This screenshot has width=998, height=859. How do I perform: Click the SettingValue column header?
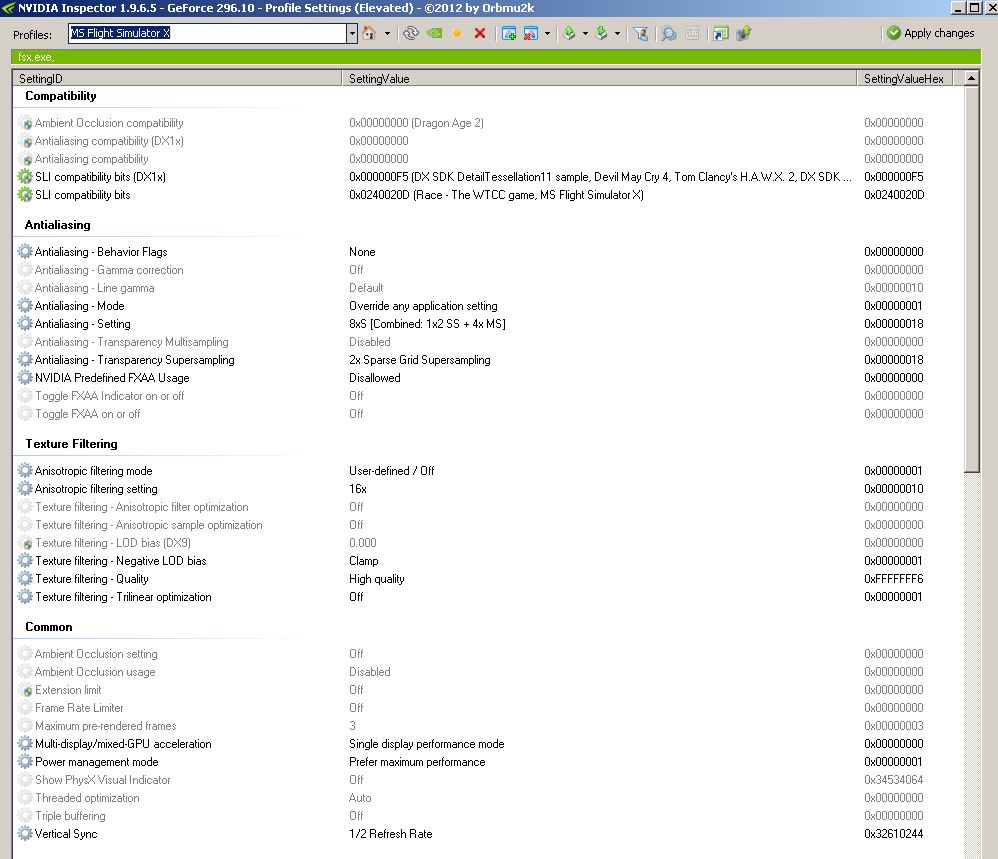tap(599, 78)
